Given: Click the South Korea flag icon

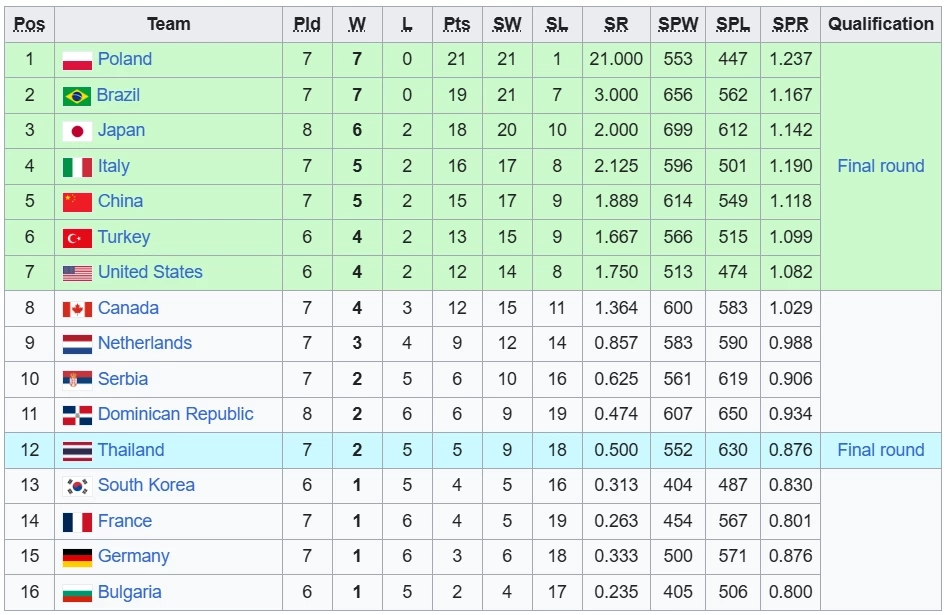Looking at the screenshot, I should coord(77,486).
